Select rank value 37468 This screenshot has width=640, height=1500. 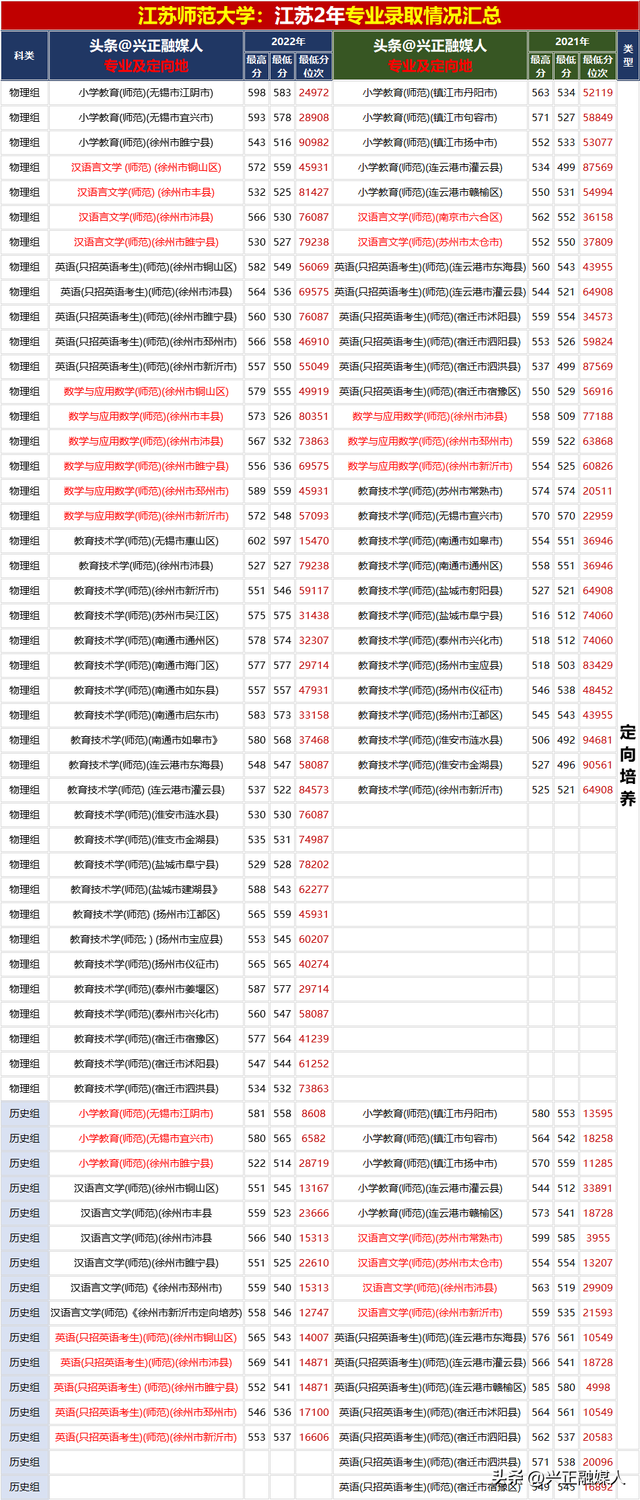(x=314, y=740)
